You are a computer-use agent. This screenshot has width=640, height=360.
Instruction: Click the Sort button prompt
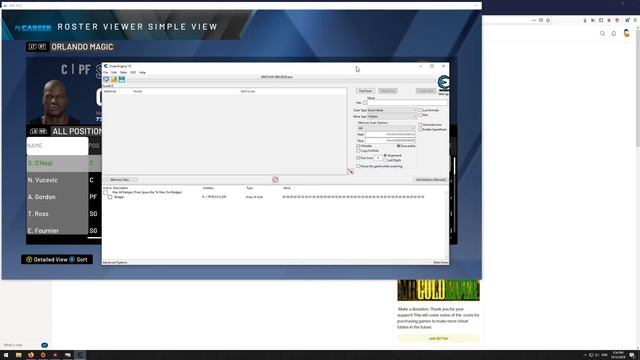pos(78,260)
